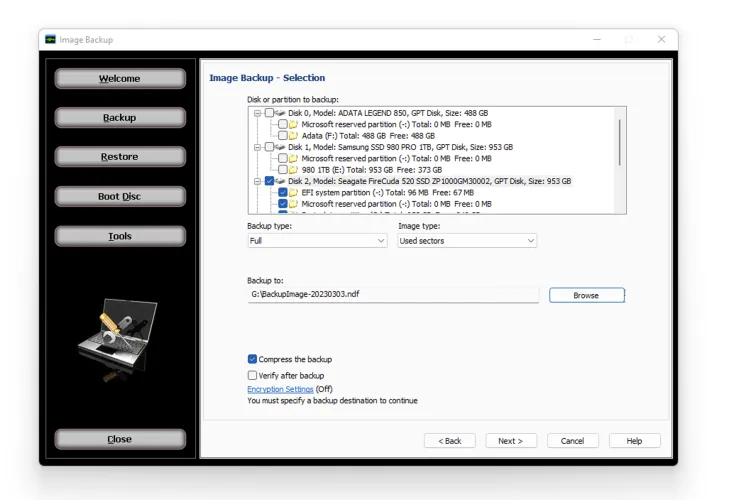Click the Disk 1 Samsung SSD drive icon
The image size is (732, 500).
pyautogui.click(x=280, y=147)
